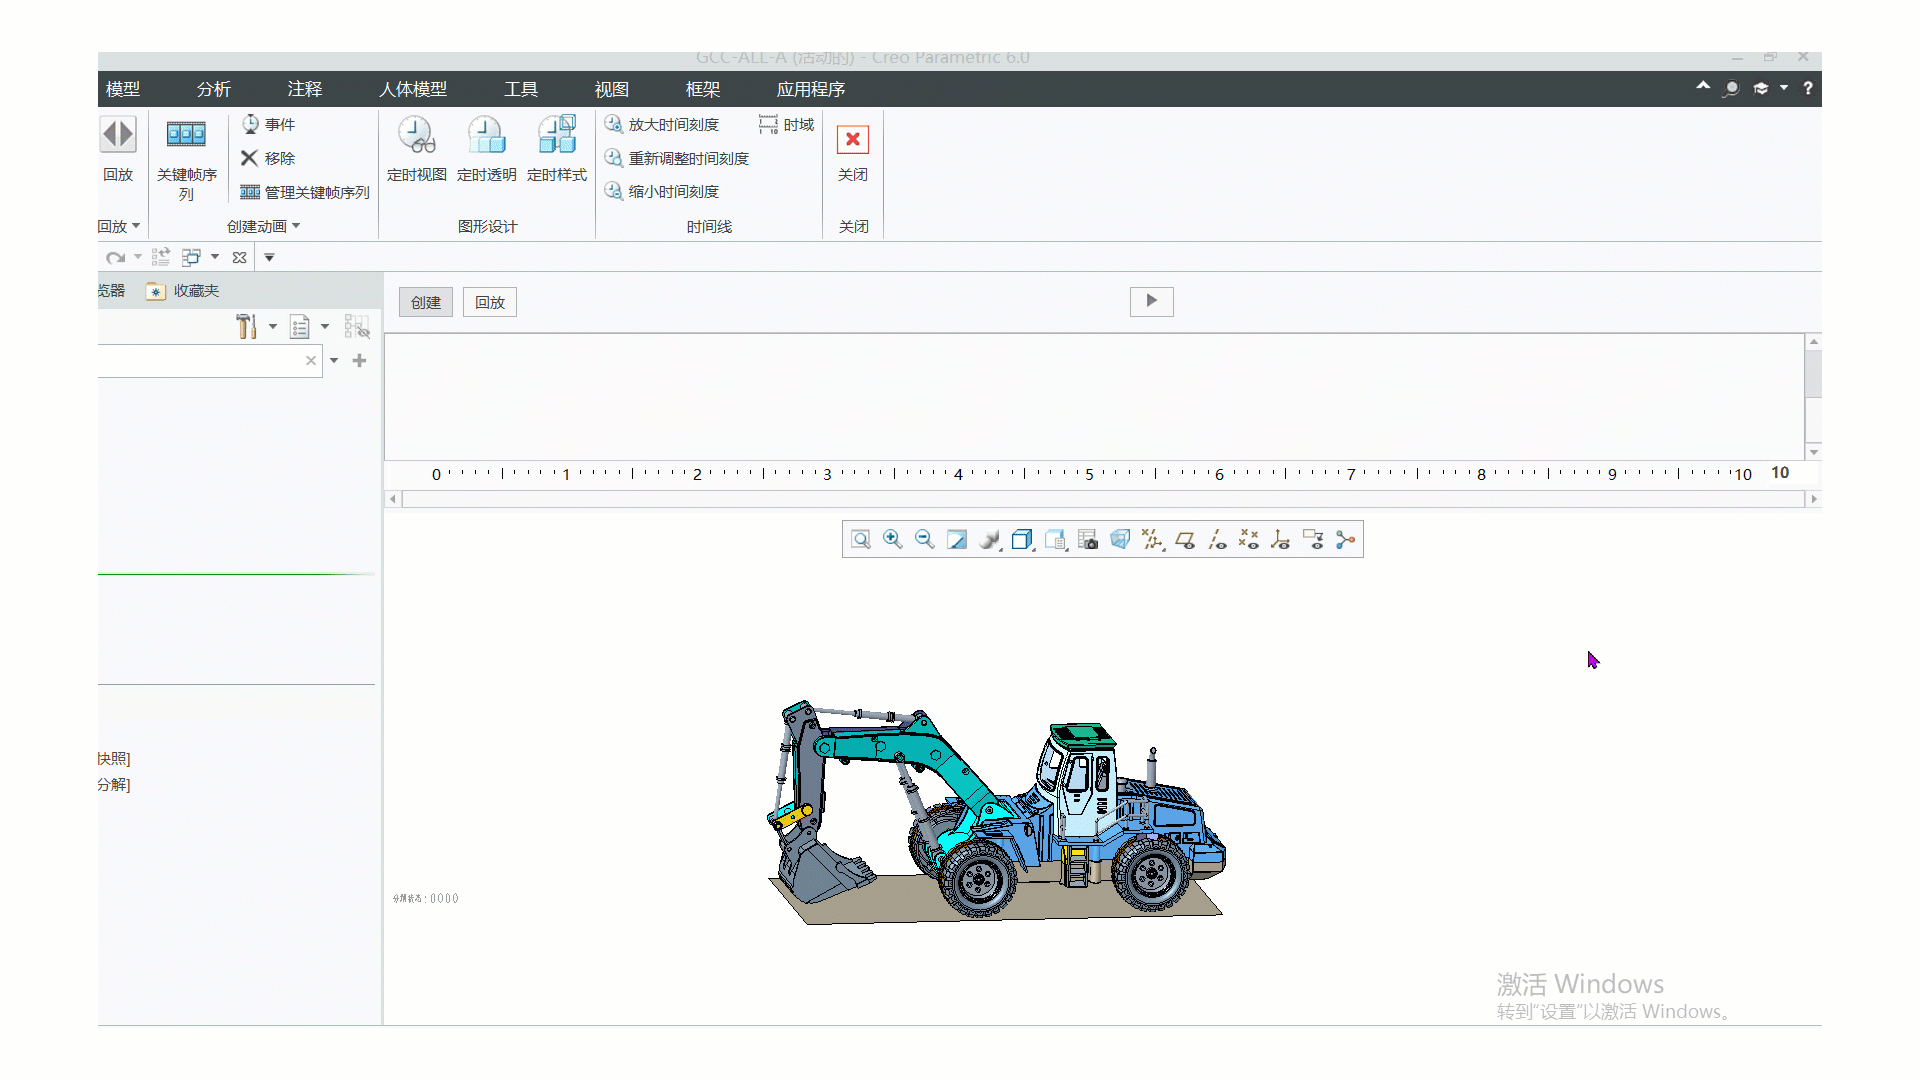Click 缩小时间刻度 zoom out timeline
1920x1080 pixels.
(662, 191)
